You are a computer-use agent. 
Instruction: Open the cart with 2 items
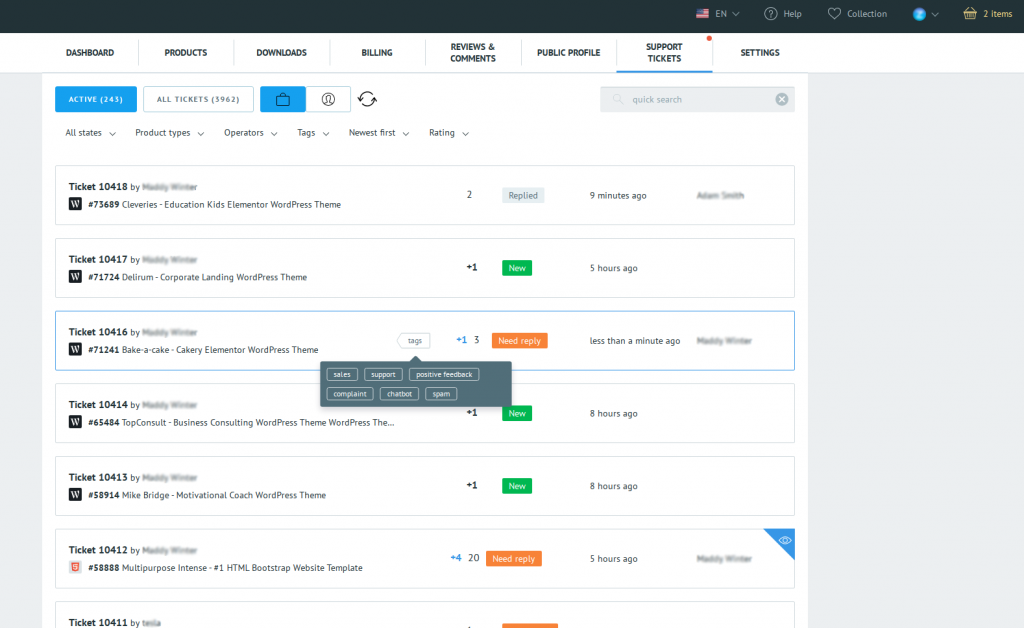[x=987, y=14]
